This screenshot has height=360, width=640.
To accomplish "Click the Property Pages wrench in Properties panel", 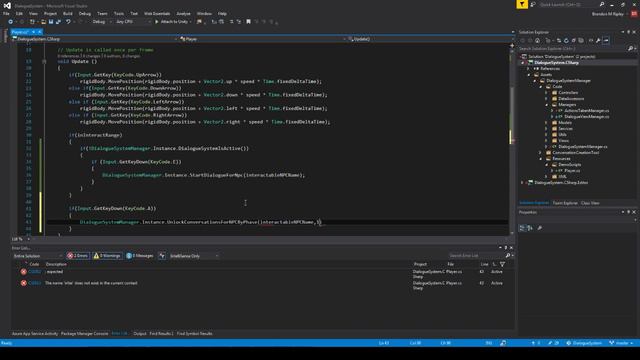I will pos(540,228).
